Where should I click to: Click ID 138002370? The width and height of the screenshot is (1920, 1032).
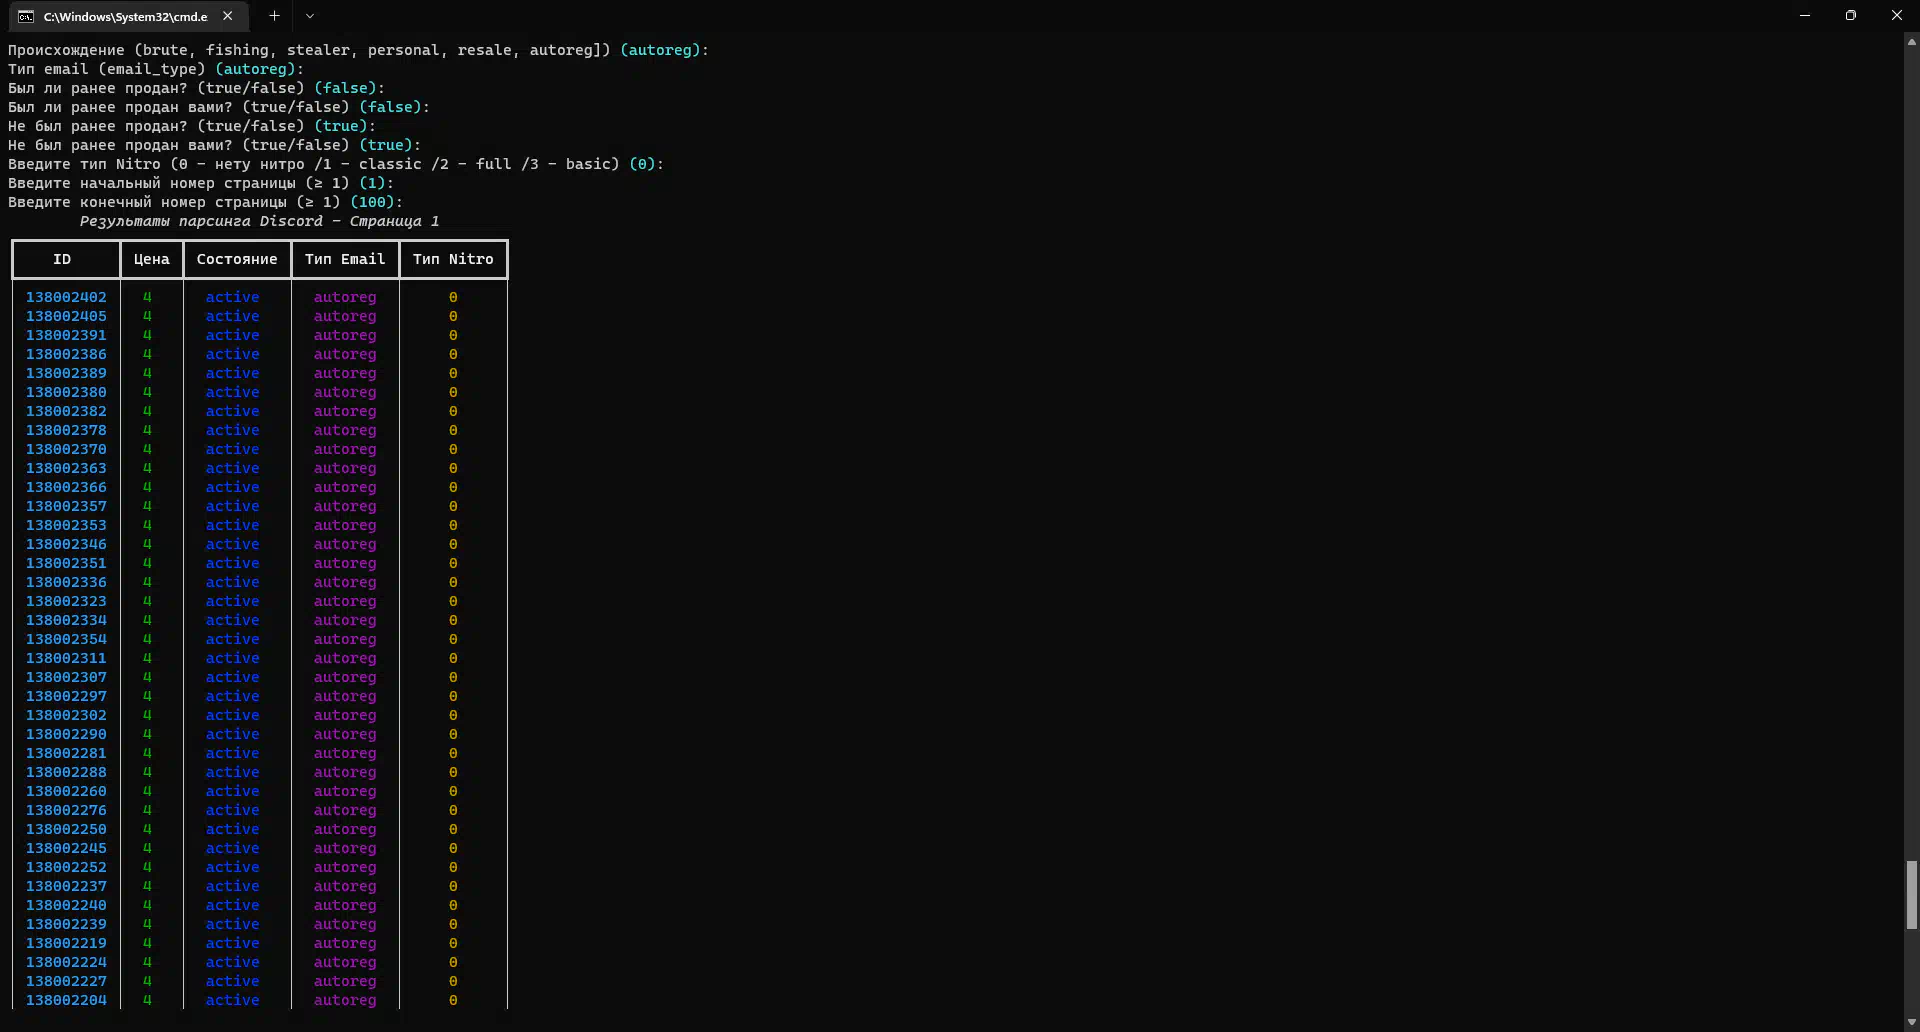click(66, 449)
